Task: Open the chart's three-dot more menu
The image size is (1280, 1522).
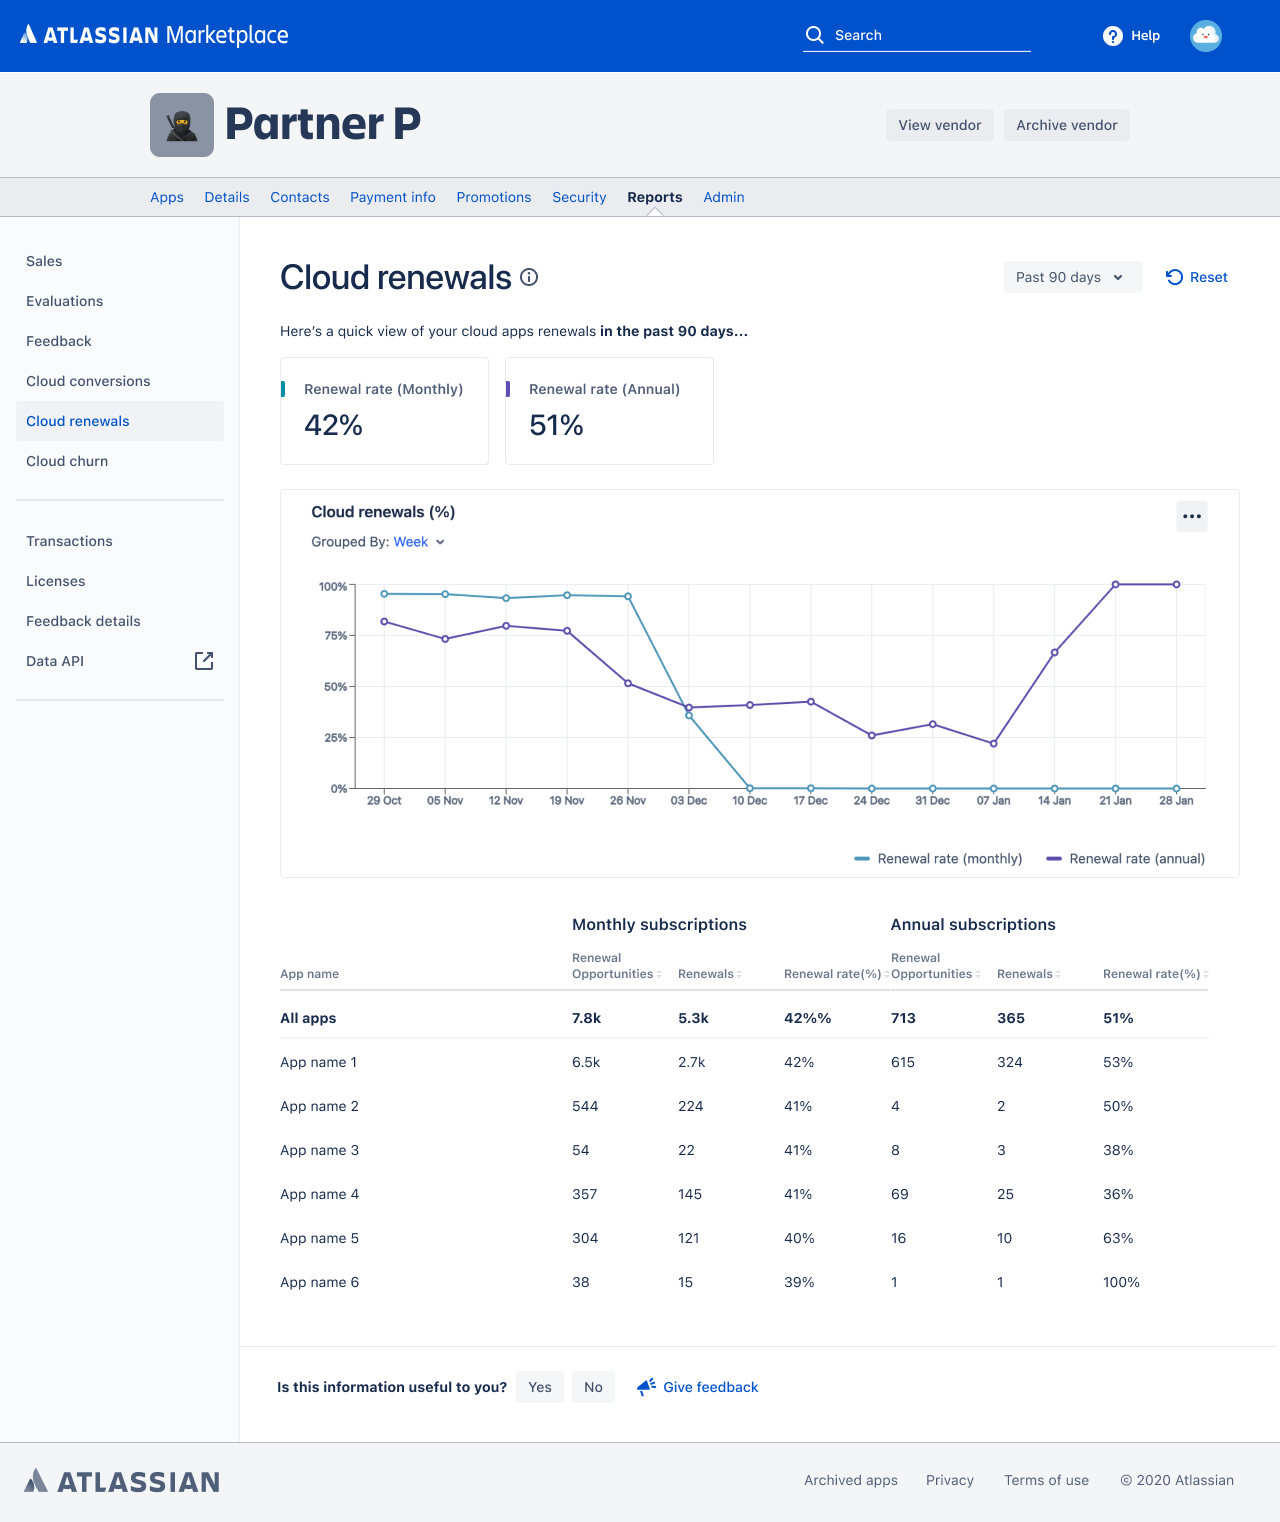Action: (x=1191, y=516)
